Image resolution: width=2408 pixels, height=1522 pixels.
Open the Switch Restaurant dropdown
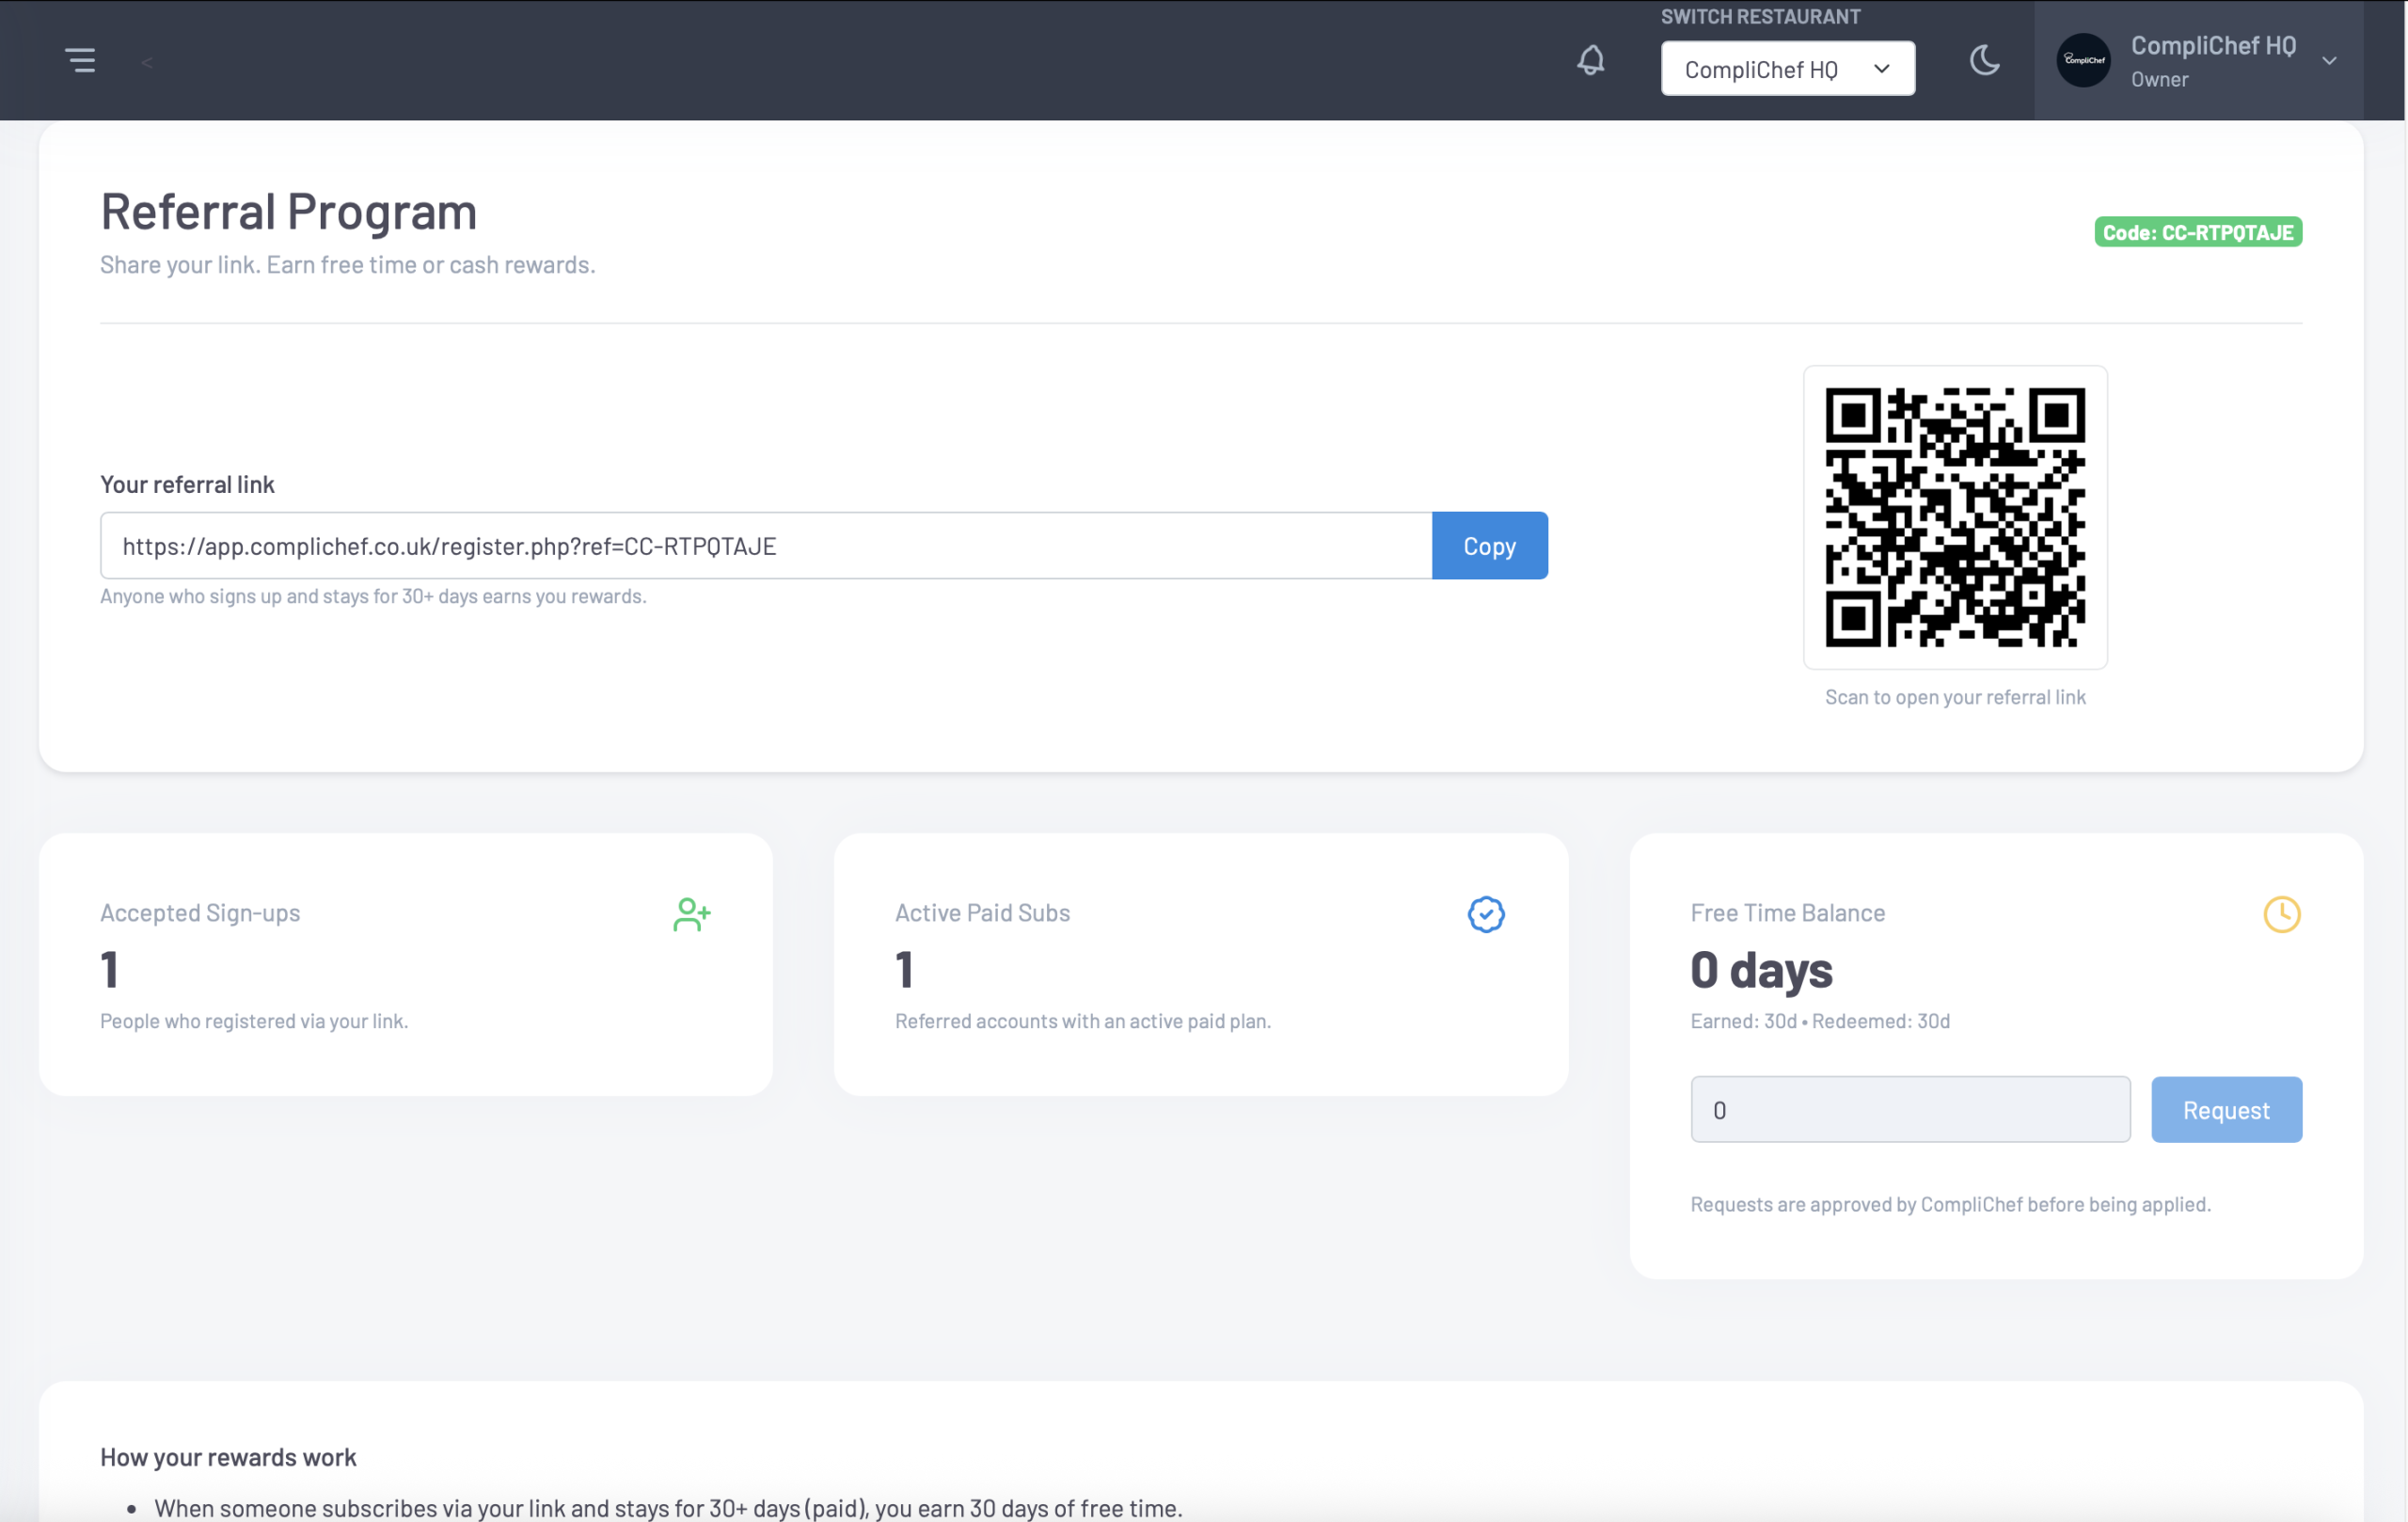click(x=1788, y=68)
